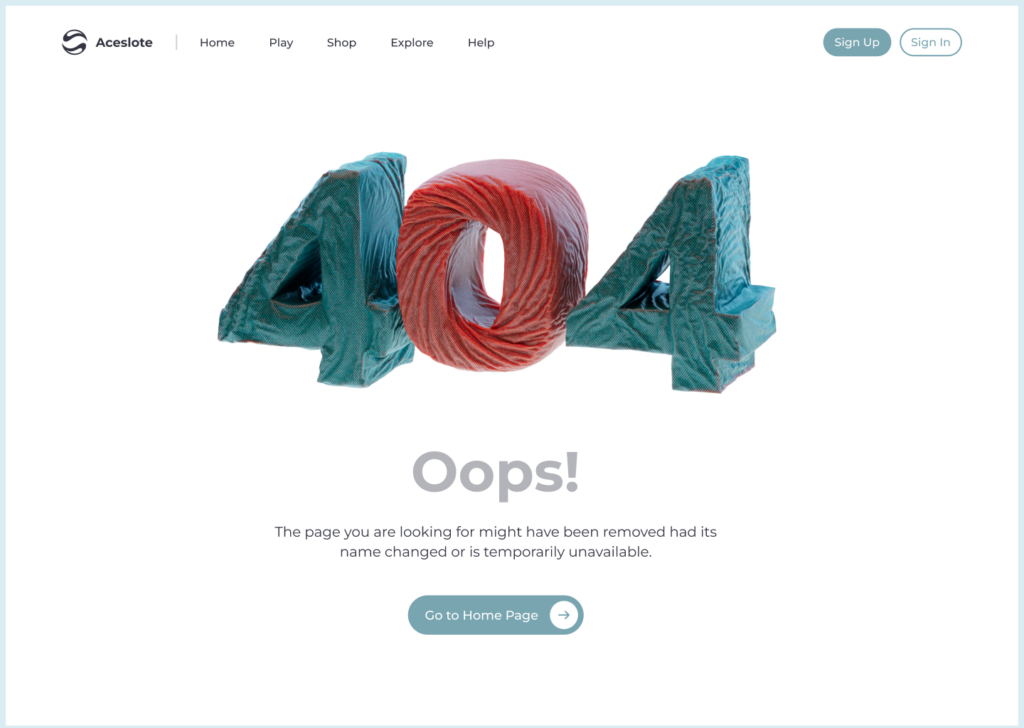Screen dimensions: 1024x728
Task: Click the vertical divider beside Aceslote
Action: click(x=176, y=42)
